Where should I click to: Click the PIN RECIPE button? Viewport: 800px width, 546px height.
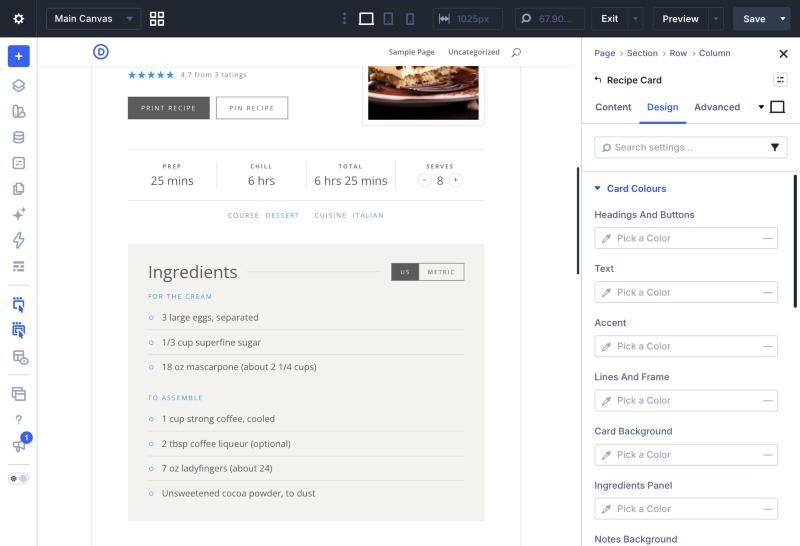click(x=252, y=108)
